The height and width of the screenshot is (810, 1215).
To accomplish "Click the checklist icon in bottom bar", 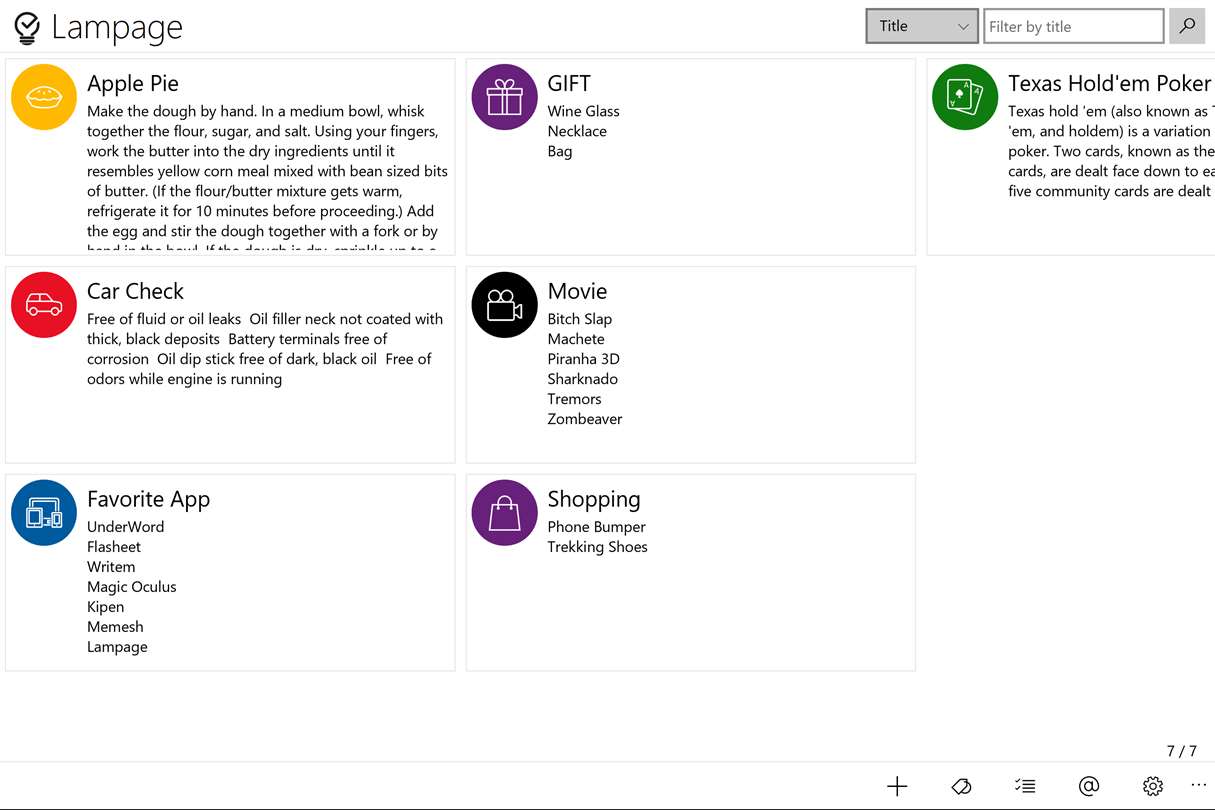I will pos(1025,786).
